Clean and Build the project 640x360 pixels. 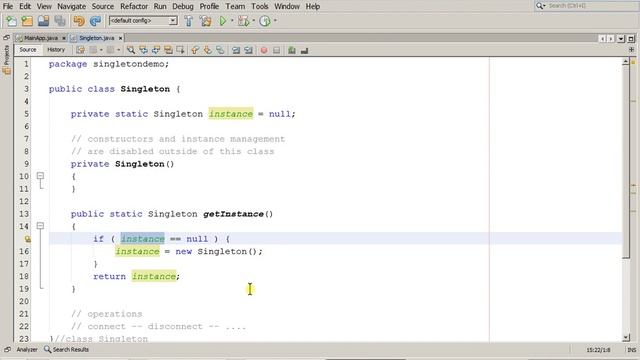(205, 21)
